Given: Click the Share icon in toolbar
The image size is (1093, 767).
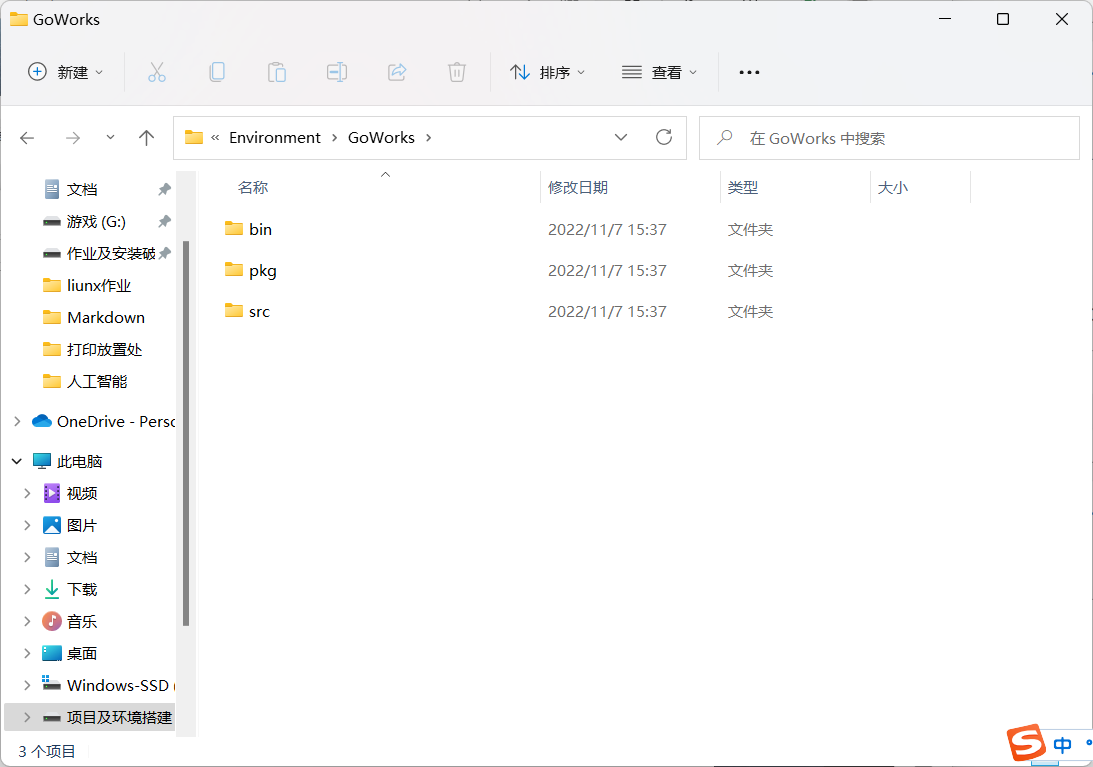Looking at the screenshot, I should [x=397, y=72].
